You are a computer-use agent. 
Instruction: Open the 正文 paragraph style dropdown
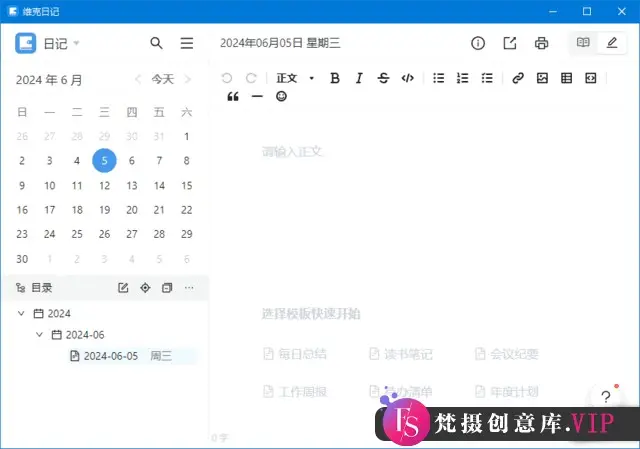pos(296,78)
